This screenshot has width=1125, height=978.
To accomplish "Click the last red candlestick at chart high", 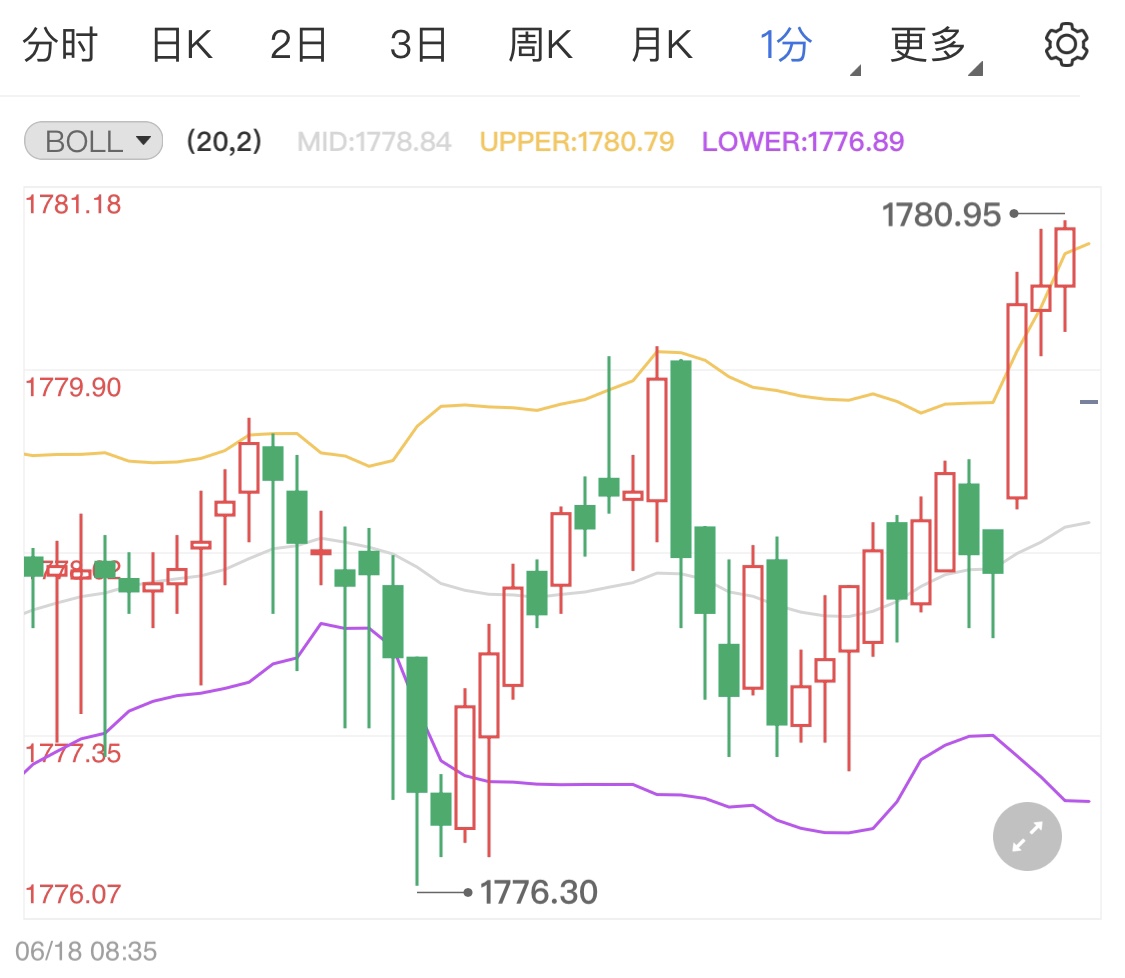I will (1065, 257).
